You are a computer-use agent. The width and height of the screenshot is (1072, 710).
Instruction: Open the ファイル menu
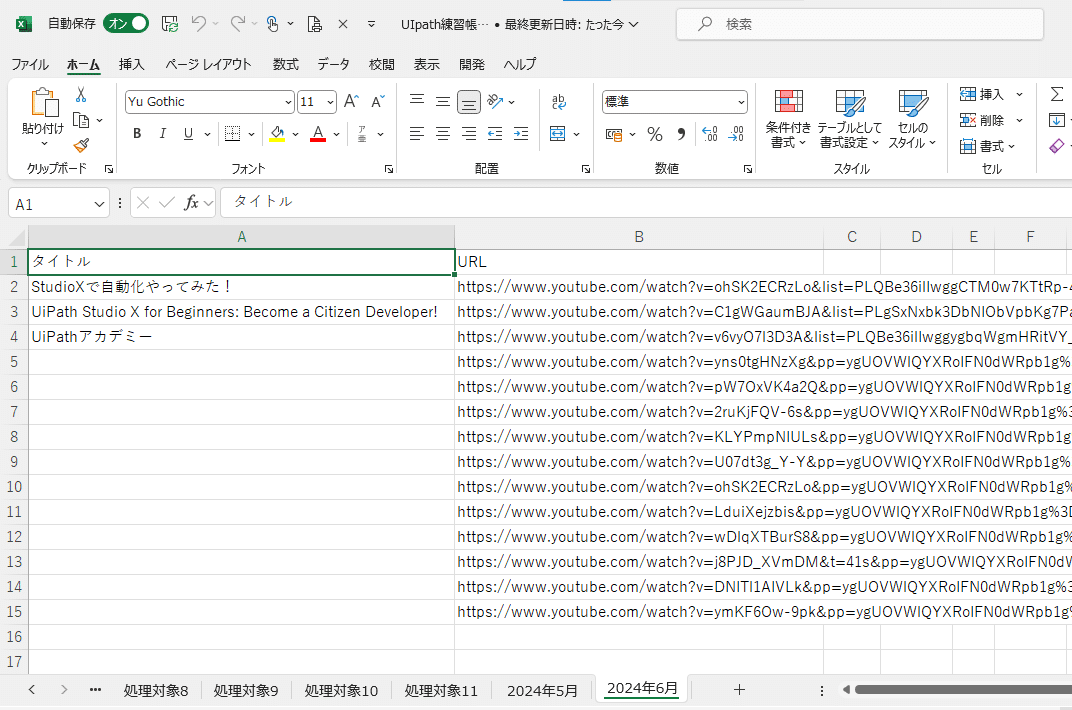pos(29,64)
